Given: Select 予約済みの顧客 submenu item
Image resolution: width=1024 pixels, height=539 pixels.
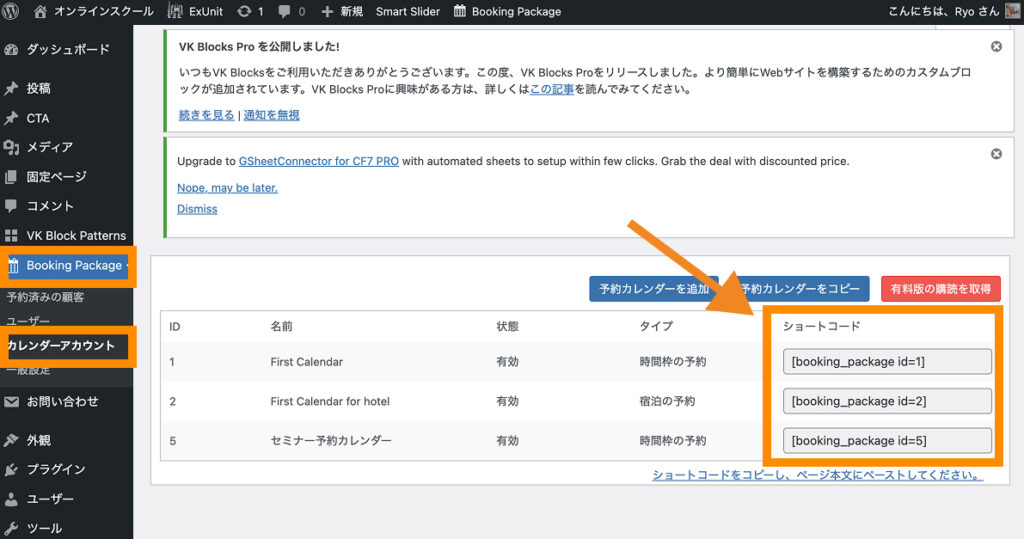Looking at the screenshot, I should click(x=45, y=297).
